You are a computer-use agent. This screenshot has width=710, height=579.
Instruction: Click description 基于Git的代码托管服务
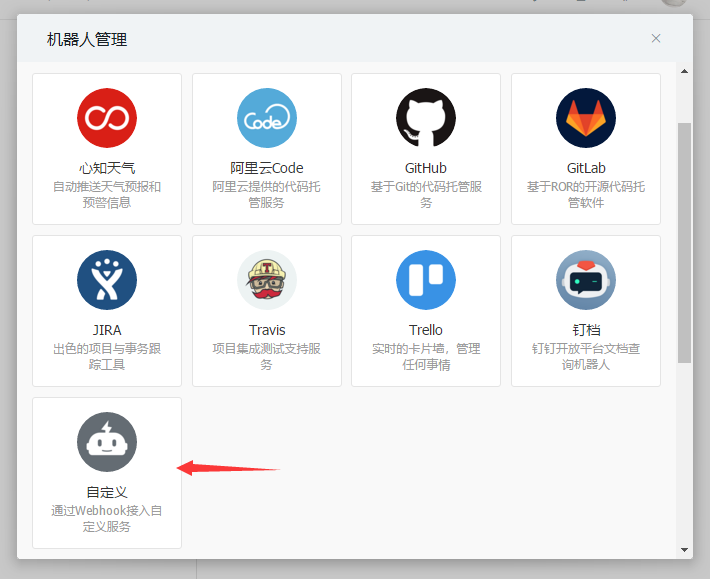tap(426, 195)
